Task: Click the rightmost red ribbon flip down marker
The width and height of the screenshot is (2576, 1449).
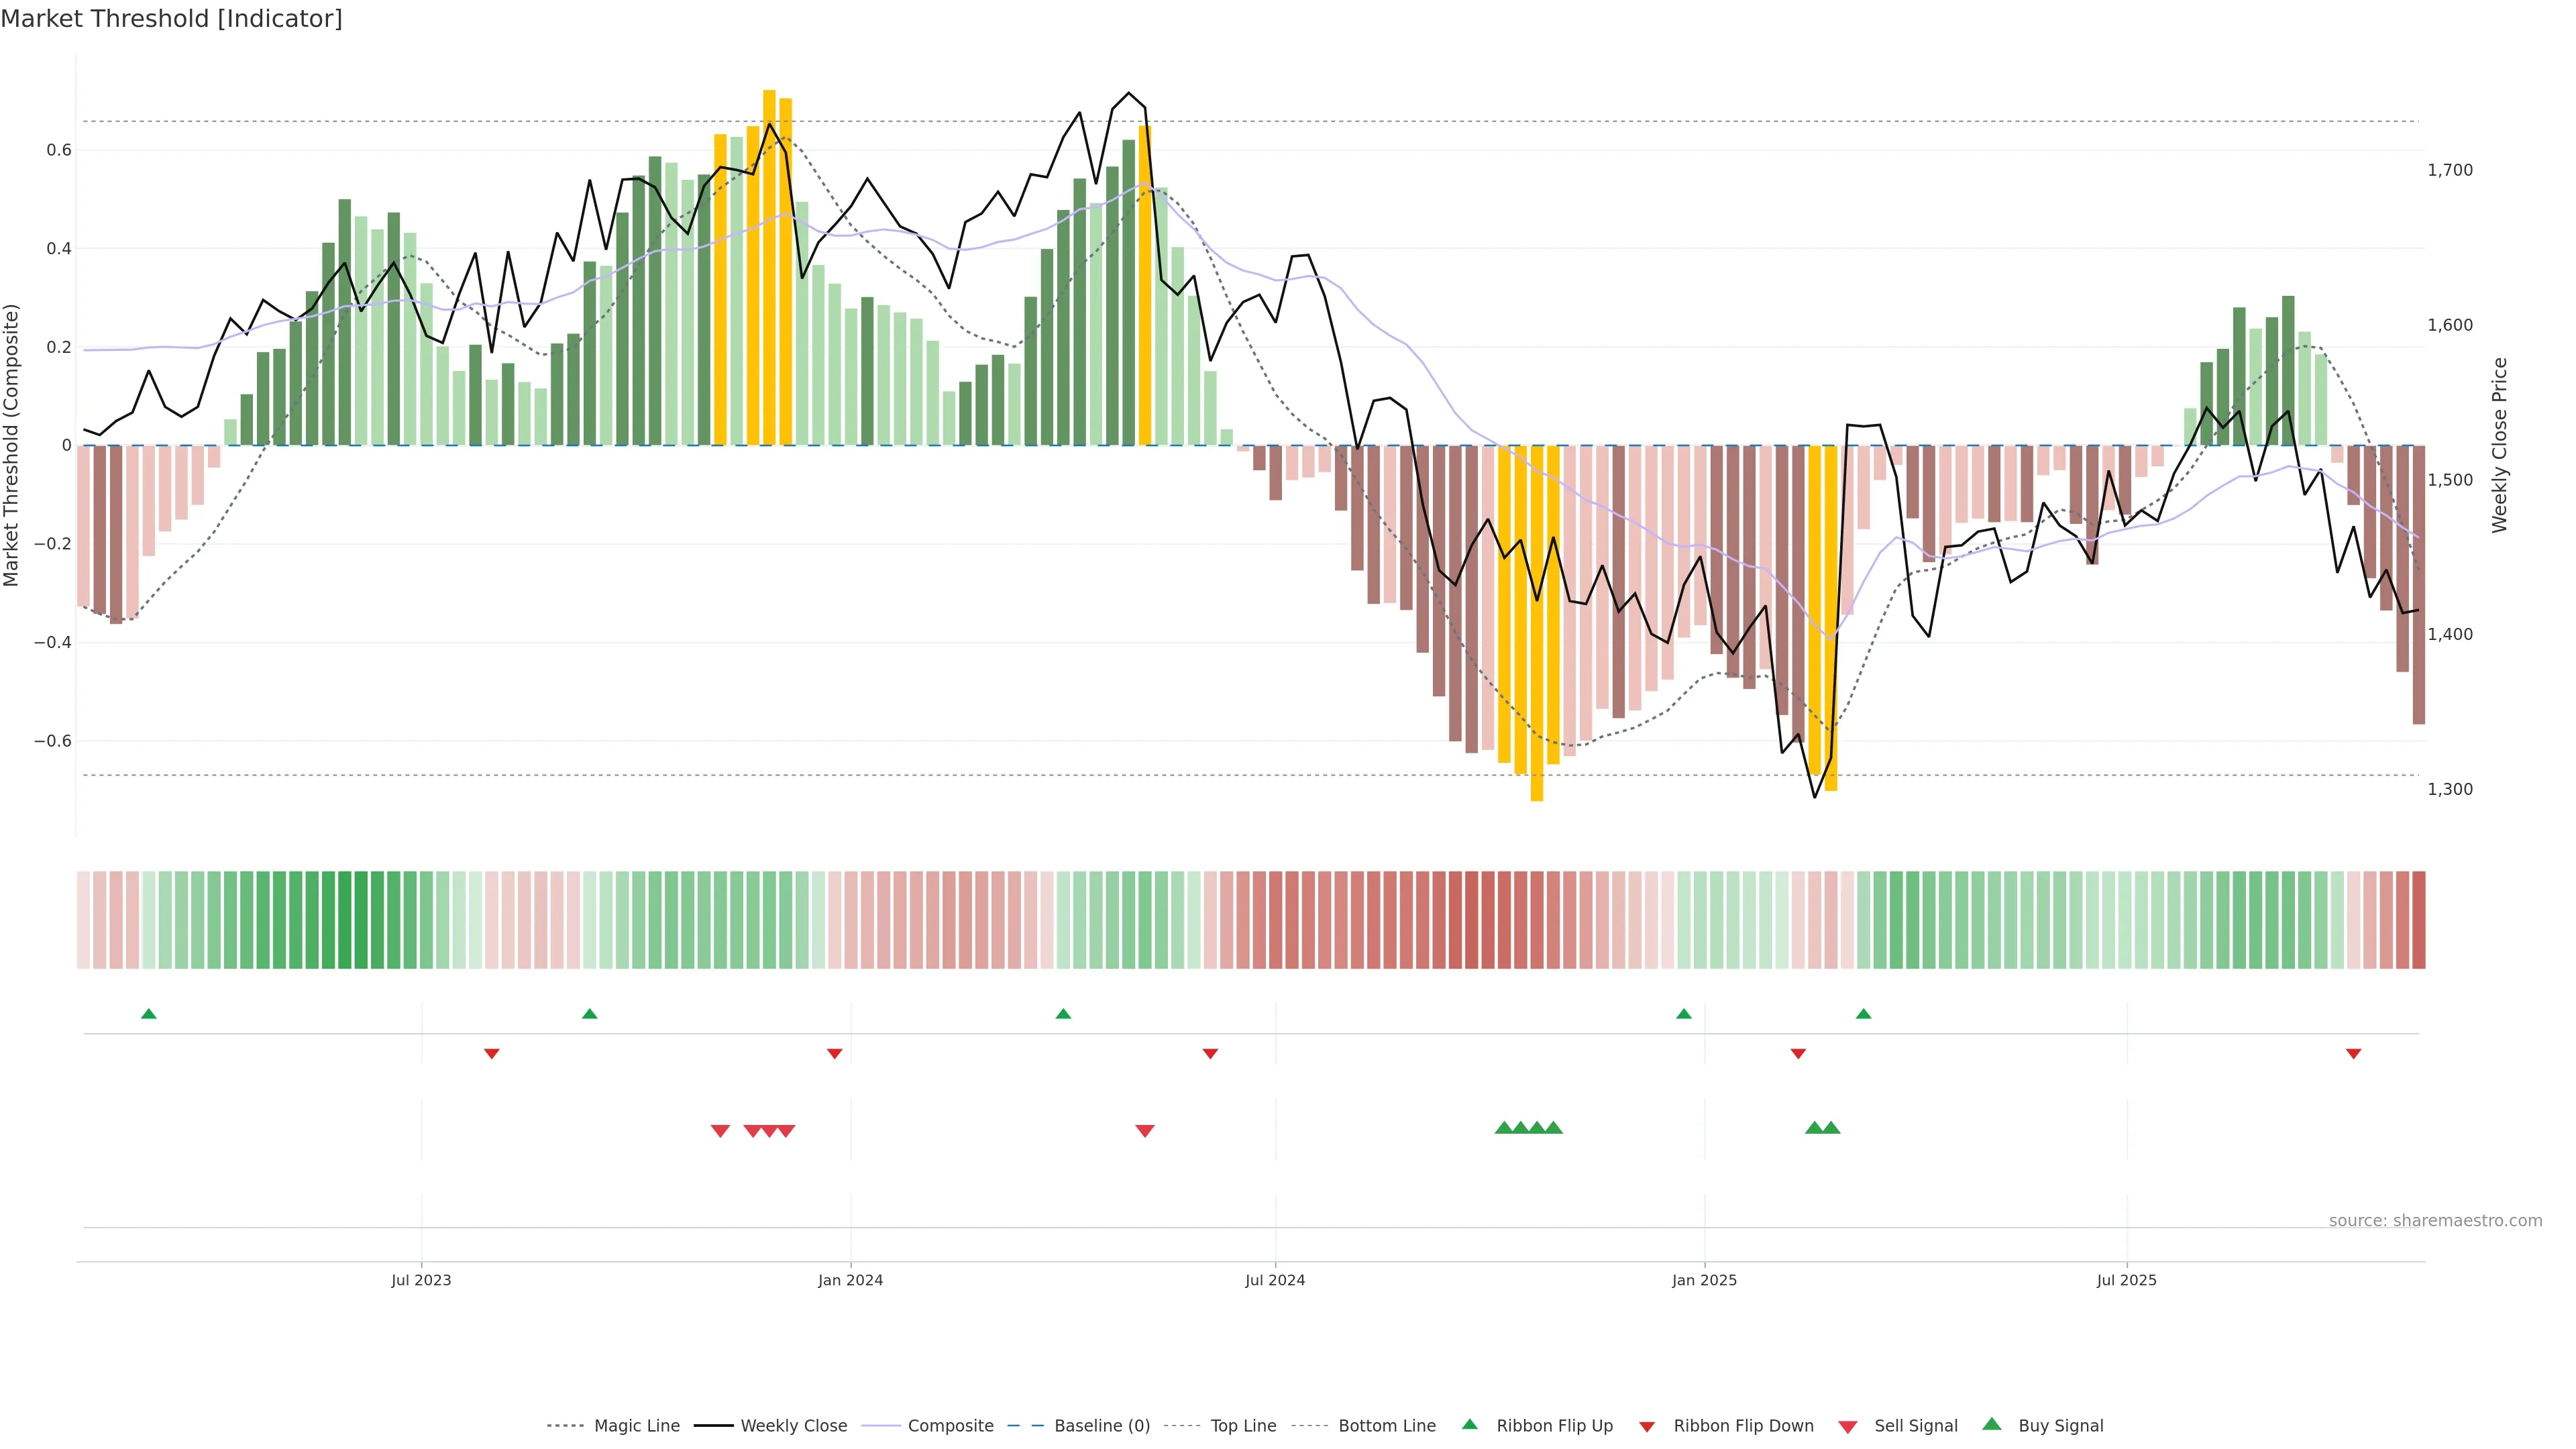Action: tap(2353, 1053)
